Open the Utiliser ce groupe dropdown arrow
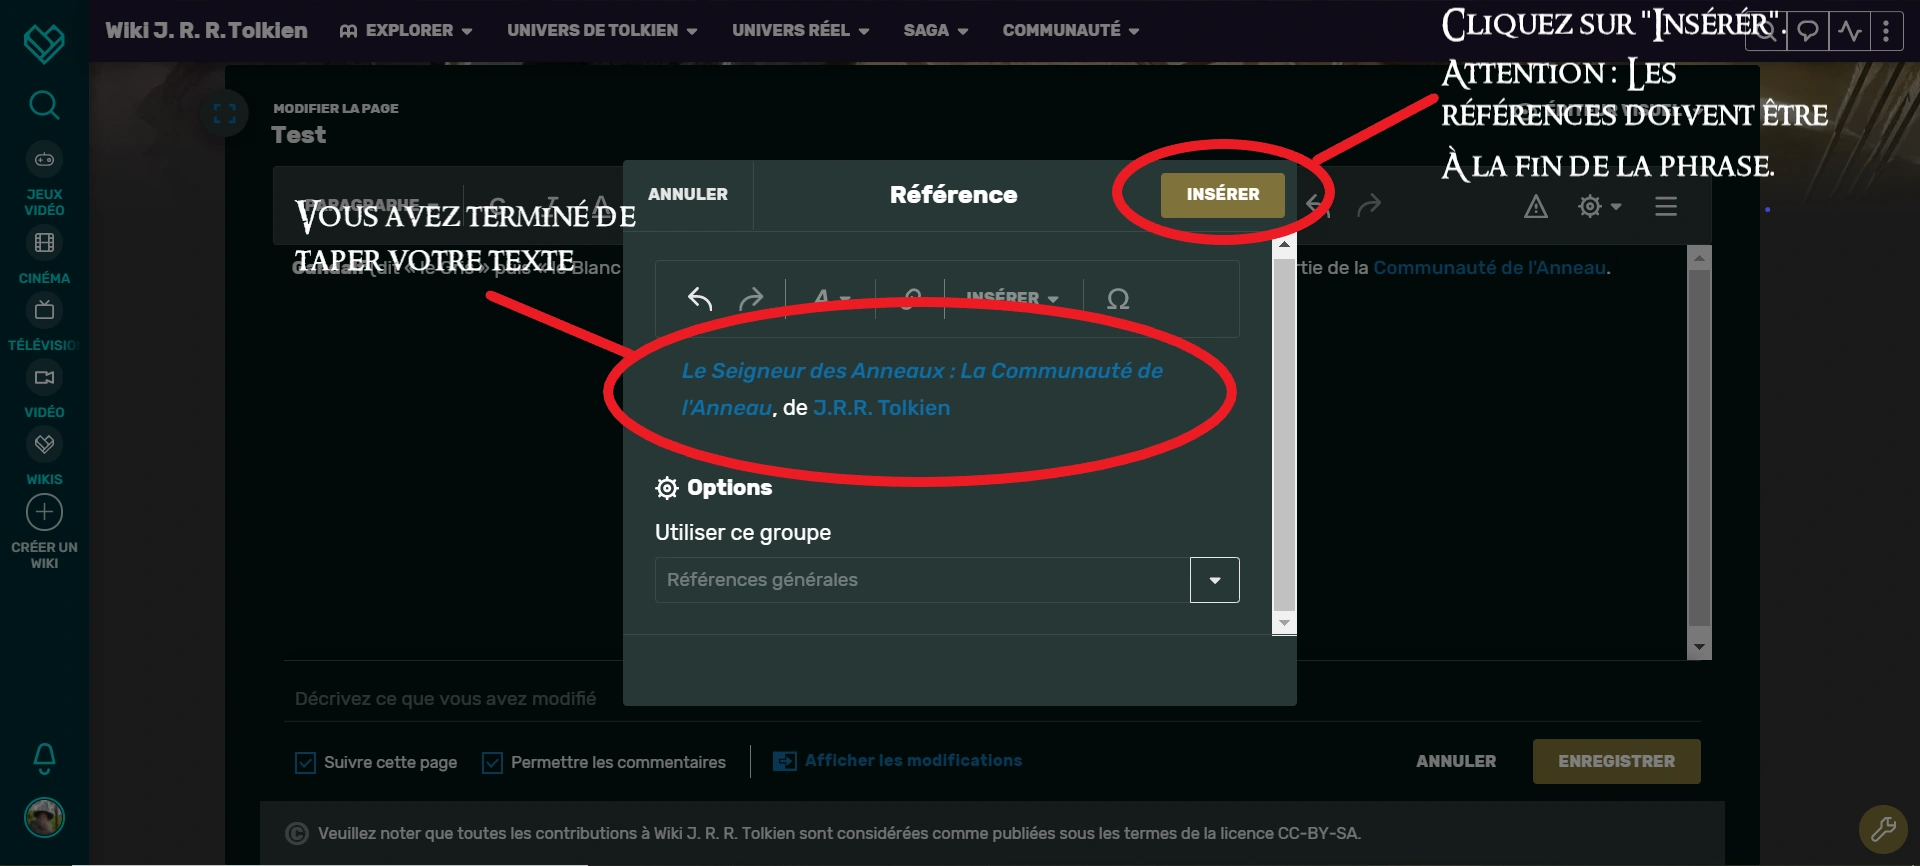The height and width of the screenshot is (866, 1920). pyautogui.click(x=1215, y=580)
